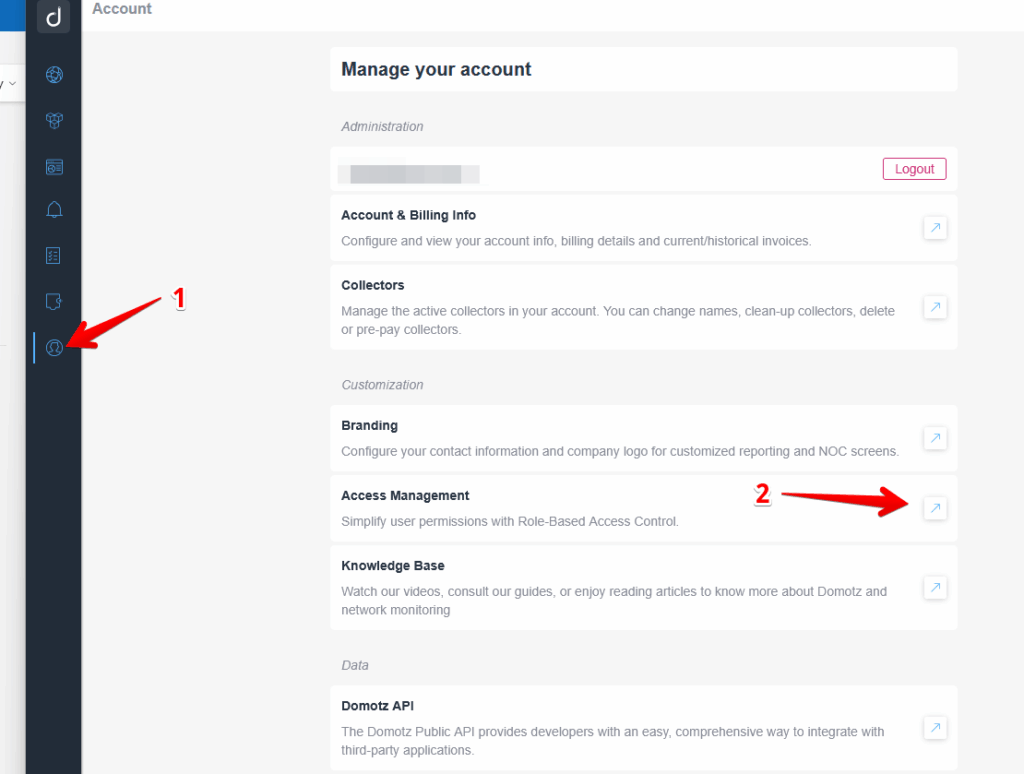
Task: Open the globe icon in sidebar
Action: 54,75
